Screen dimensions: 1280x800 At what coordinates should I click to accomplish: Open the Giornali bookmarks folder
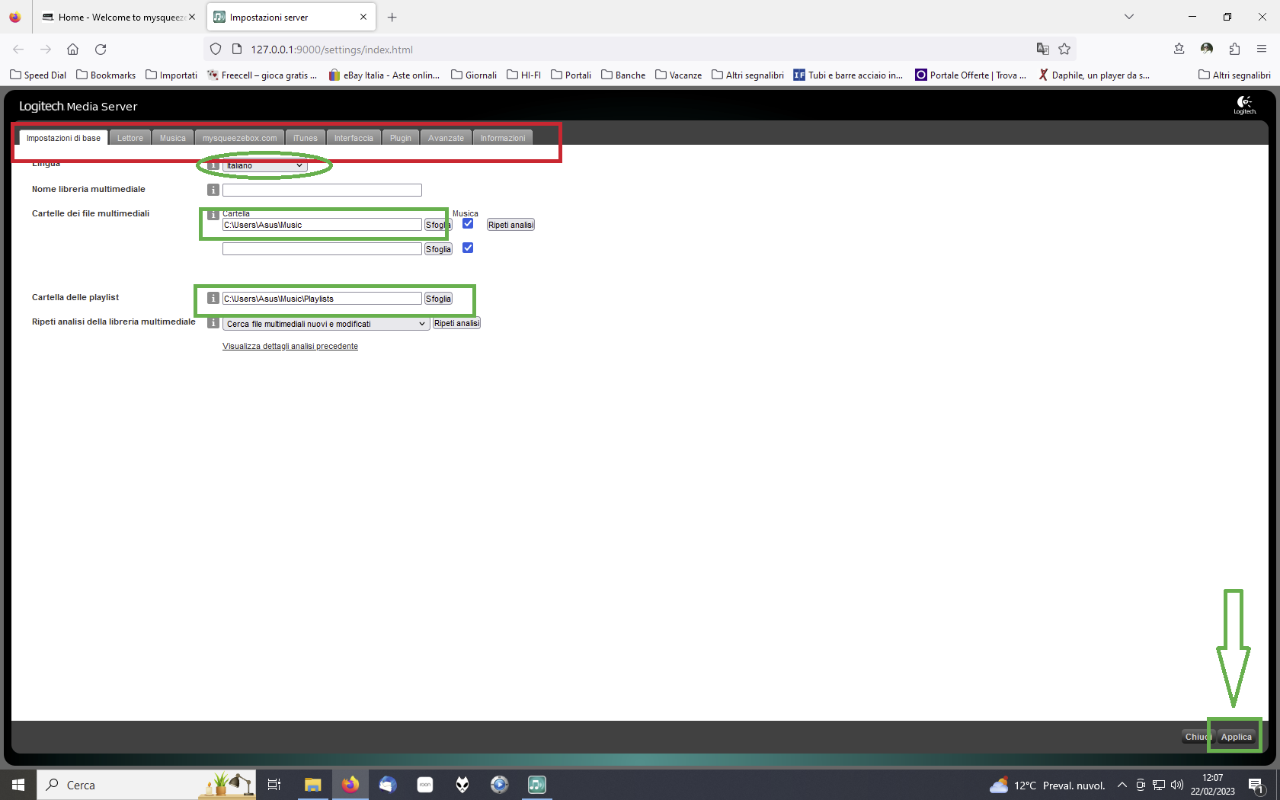click(x=474, y=75)
